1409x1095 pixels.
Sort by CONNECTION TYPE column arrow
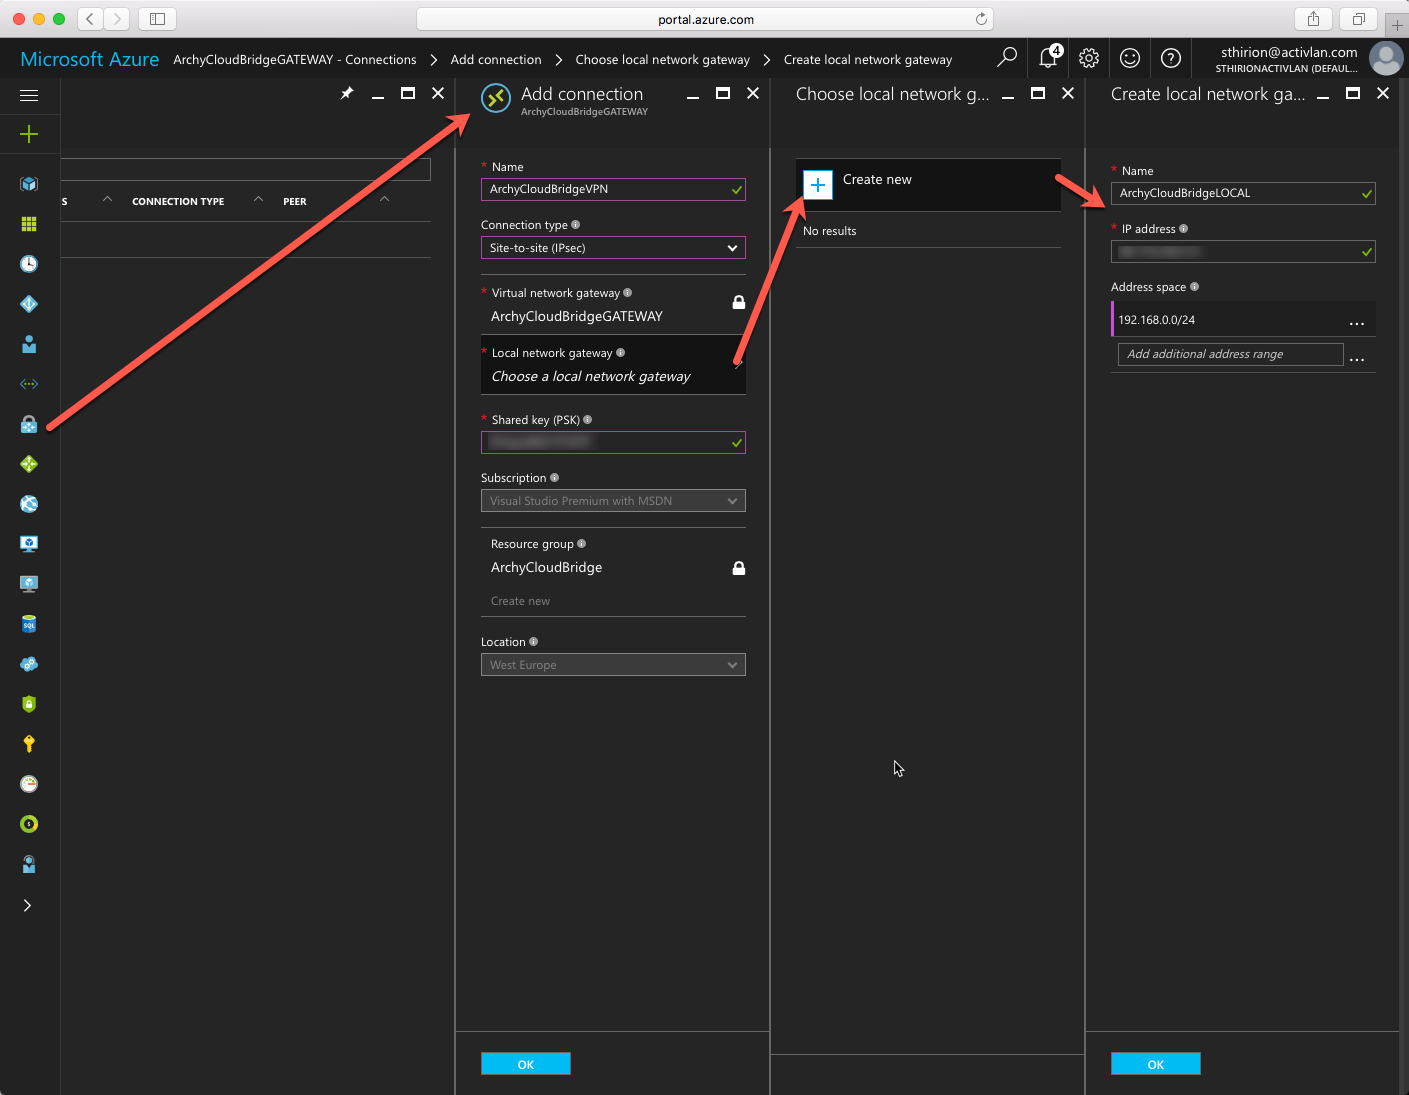tap(258, 200)
